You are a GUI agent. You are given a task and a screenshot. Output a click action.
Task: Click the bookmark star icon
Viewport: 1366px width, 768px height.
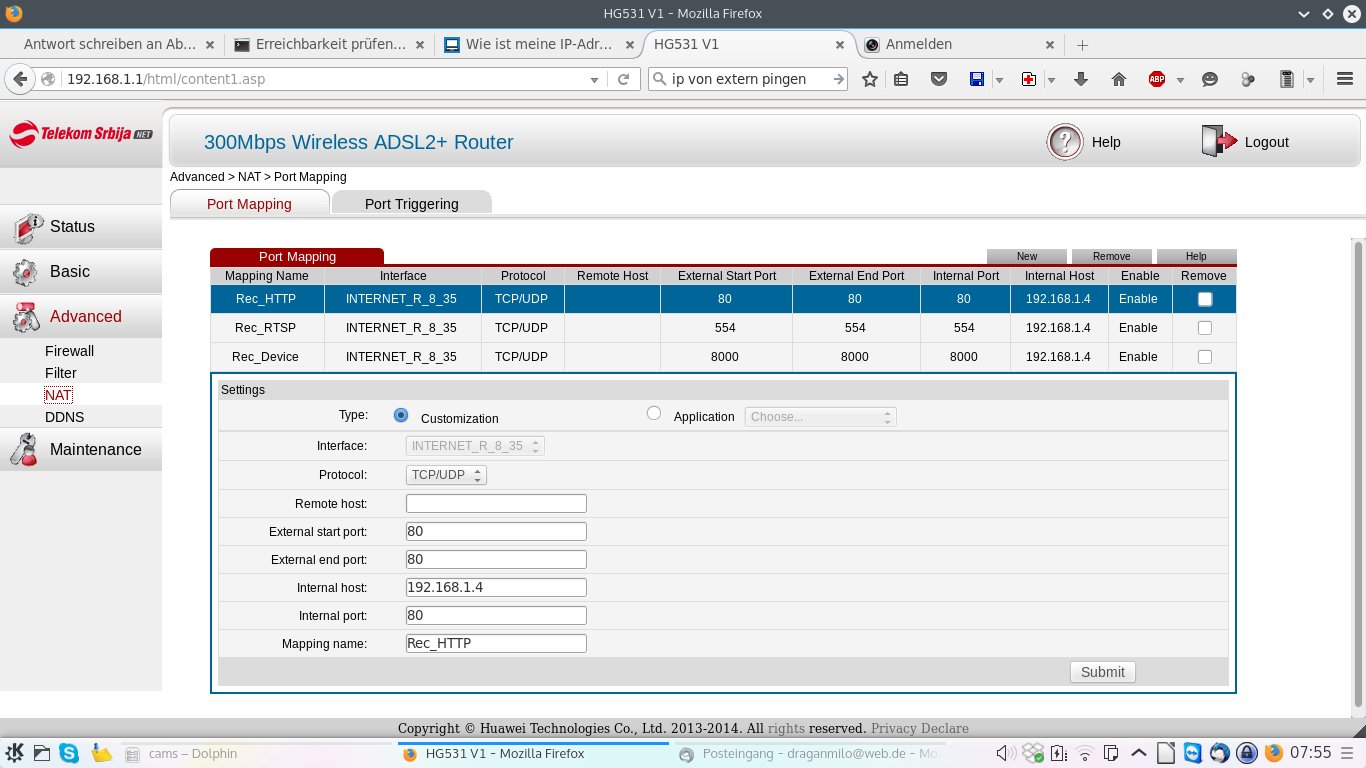pos(870,79)
